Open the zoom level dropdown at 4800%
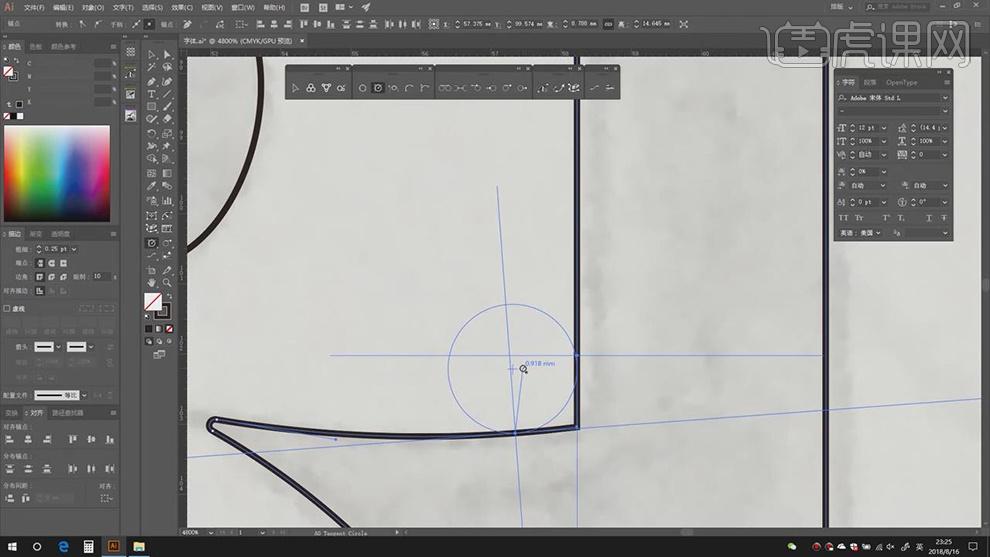Screen dimensions: 990x557 [x=210, y=532]
